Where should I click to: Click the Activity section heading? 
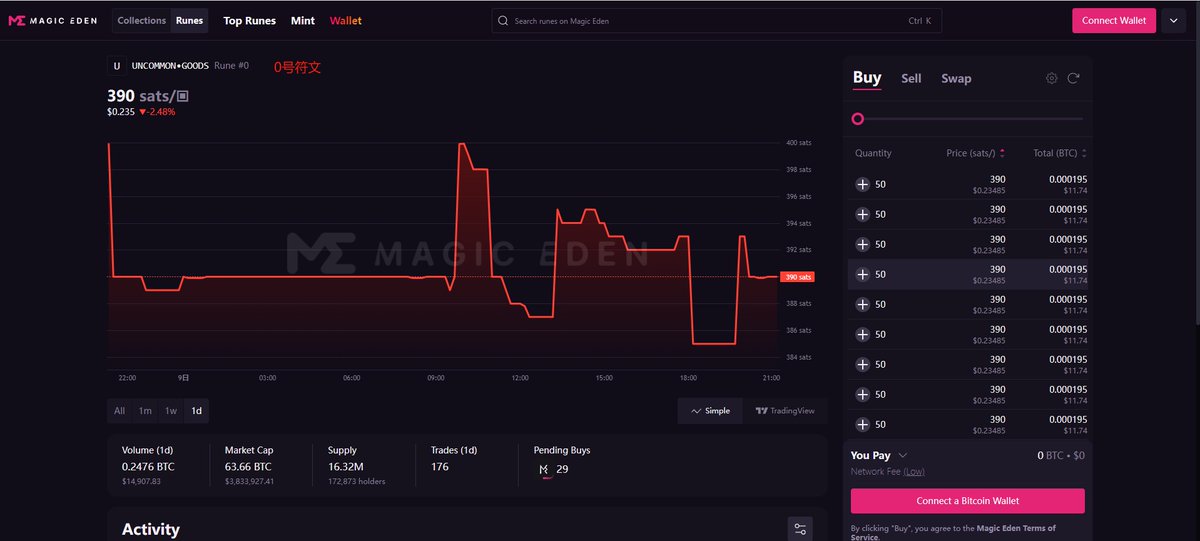tap(151, 530)
